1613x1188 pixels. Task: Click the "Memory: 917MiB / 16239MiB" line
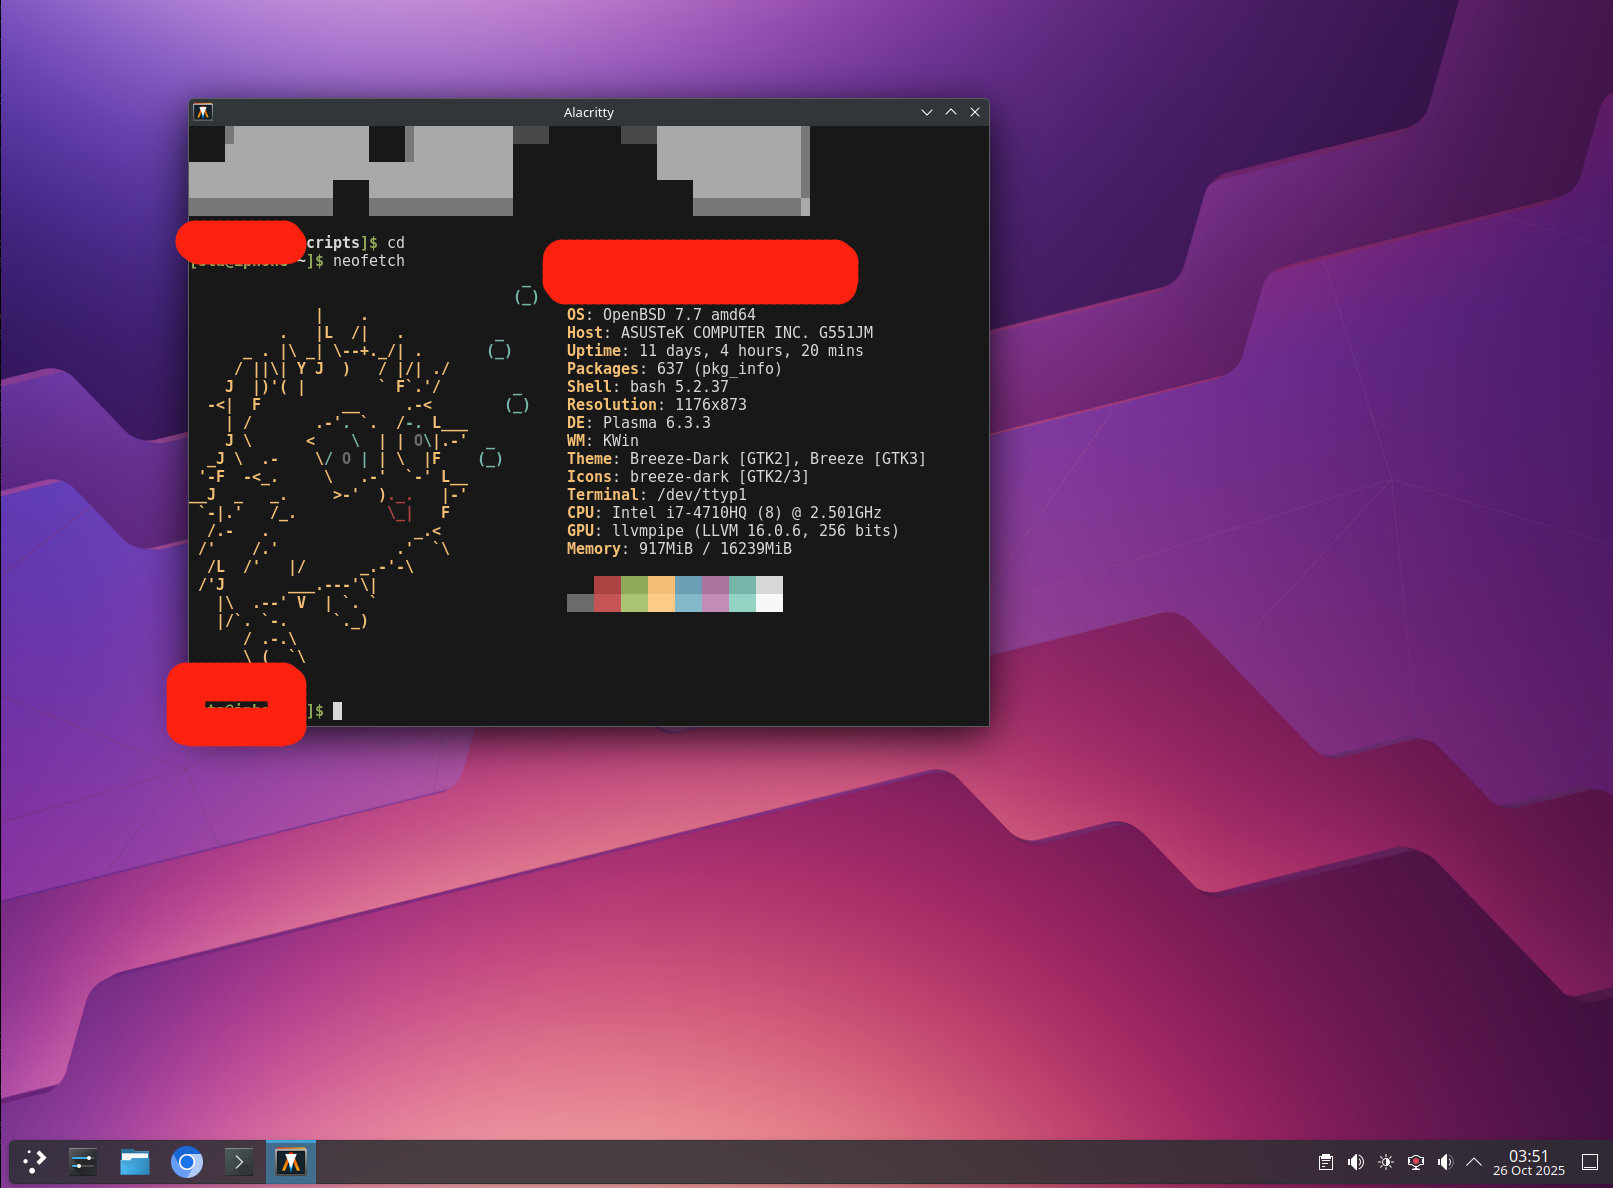pyautogui.click(x=679, y=549)
